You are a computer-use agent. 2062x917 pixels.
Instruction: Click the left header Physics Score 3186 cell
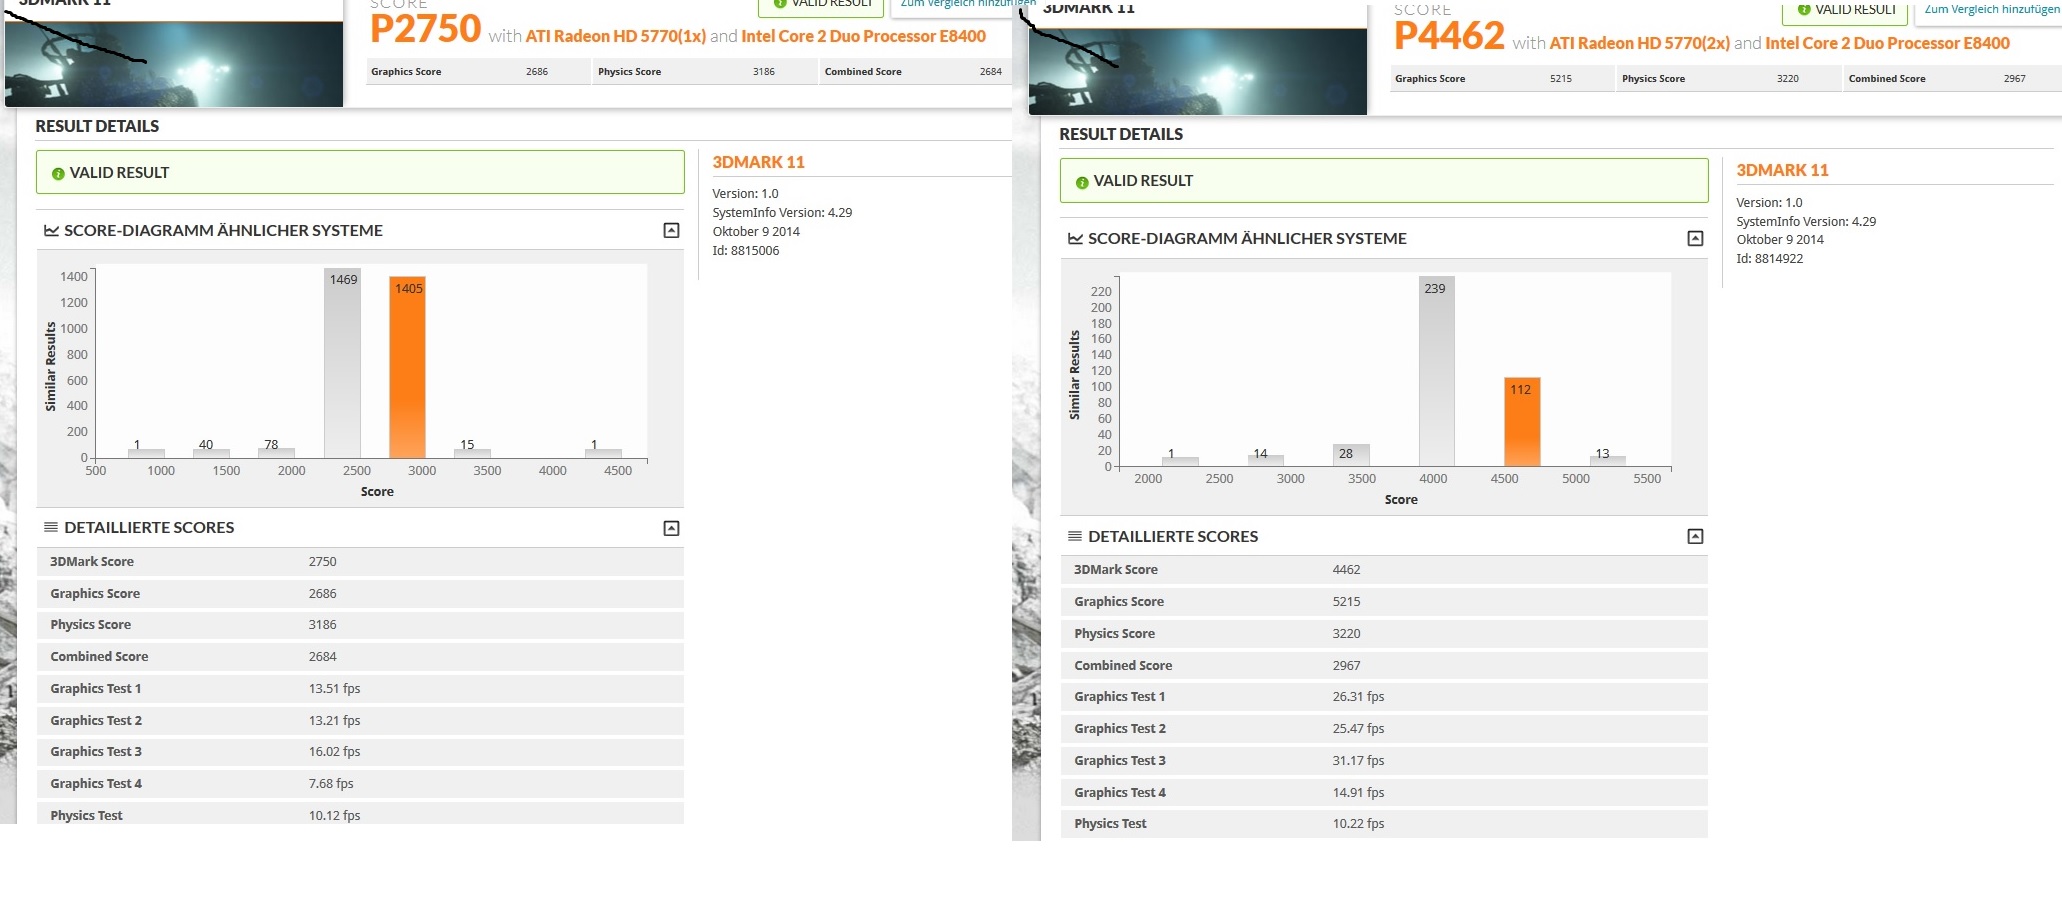coord(704,72)
